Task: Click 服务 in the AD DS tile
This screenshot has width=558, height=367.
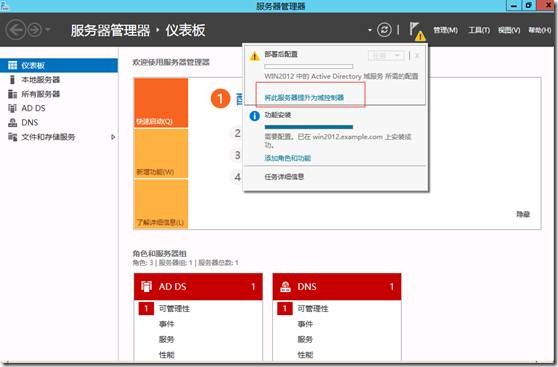Action: coord(167,340)
